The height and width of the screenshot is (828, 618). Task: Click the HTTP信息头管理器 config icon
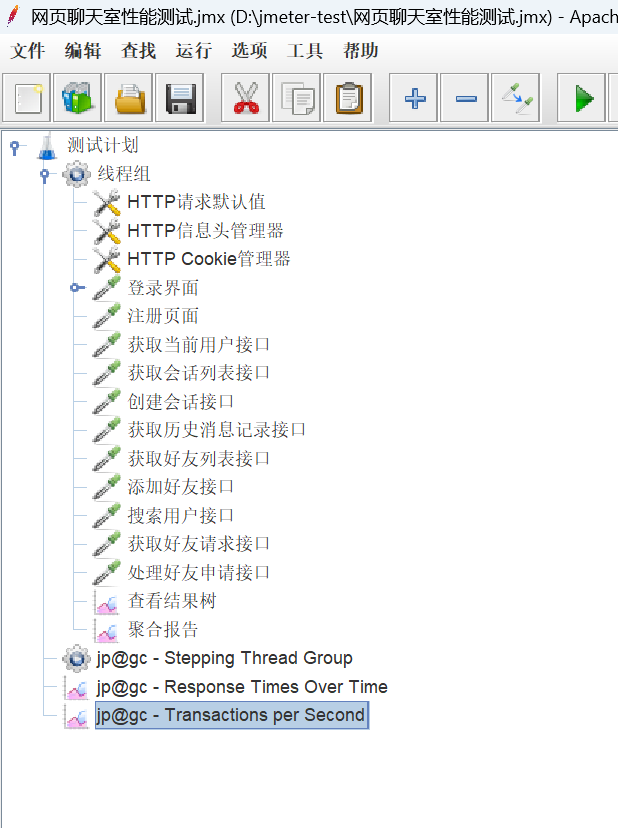107,231
